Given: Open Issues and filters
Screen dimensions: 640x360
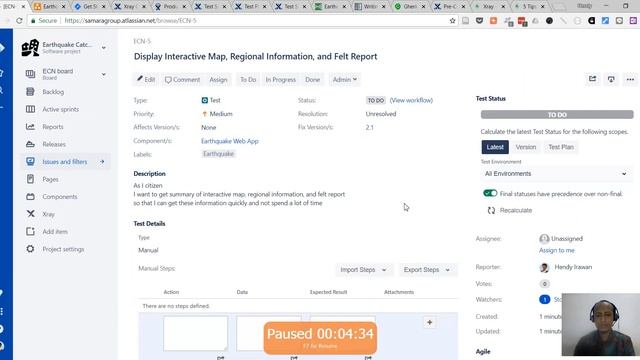Looking at the screenshot, I should 64,162.
